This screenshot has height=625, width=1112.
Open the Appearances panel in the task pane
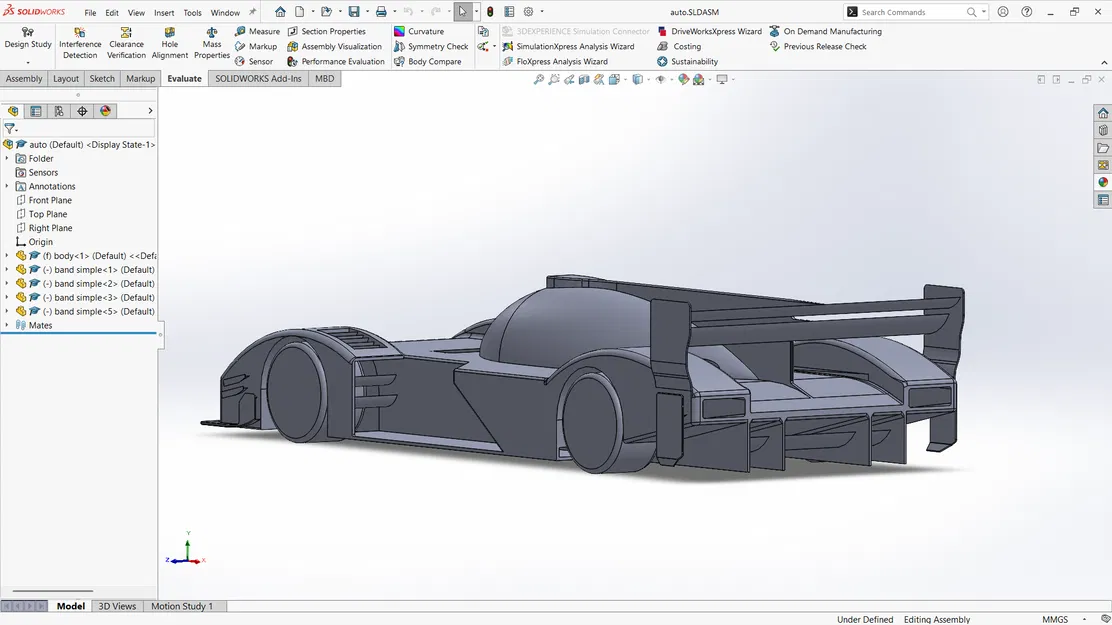coord(1103,182)
